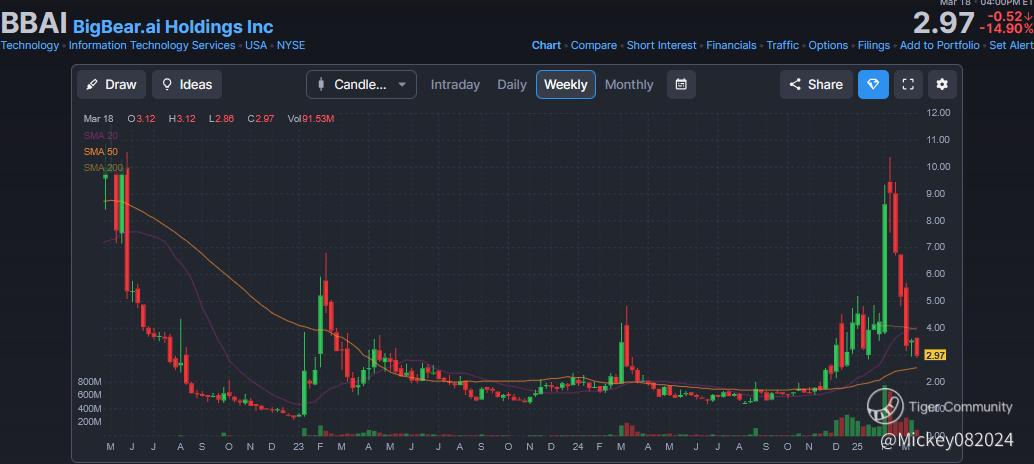Open the Compare link
This screenshot has width=1034, height=464.
[593, 45]
